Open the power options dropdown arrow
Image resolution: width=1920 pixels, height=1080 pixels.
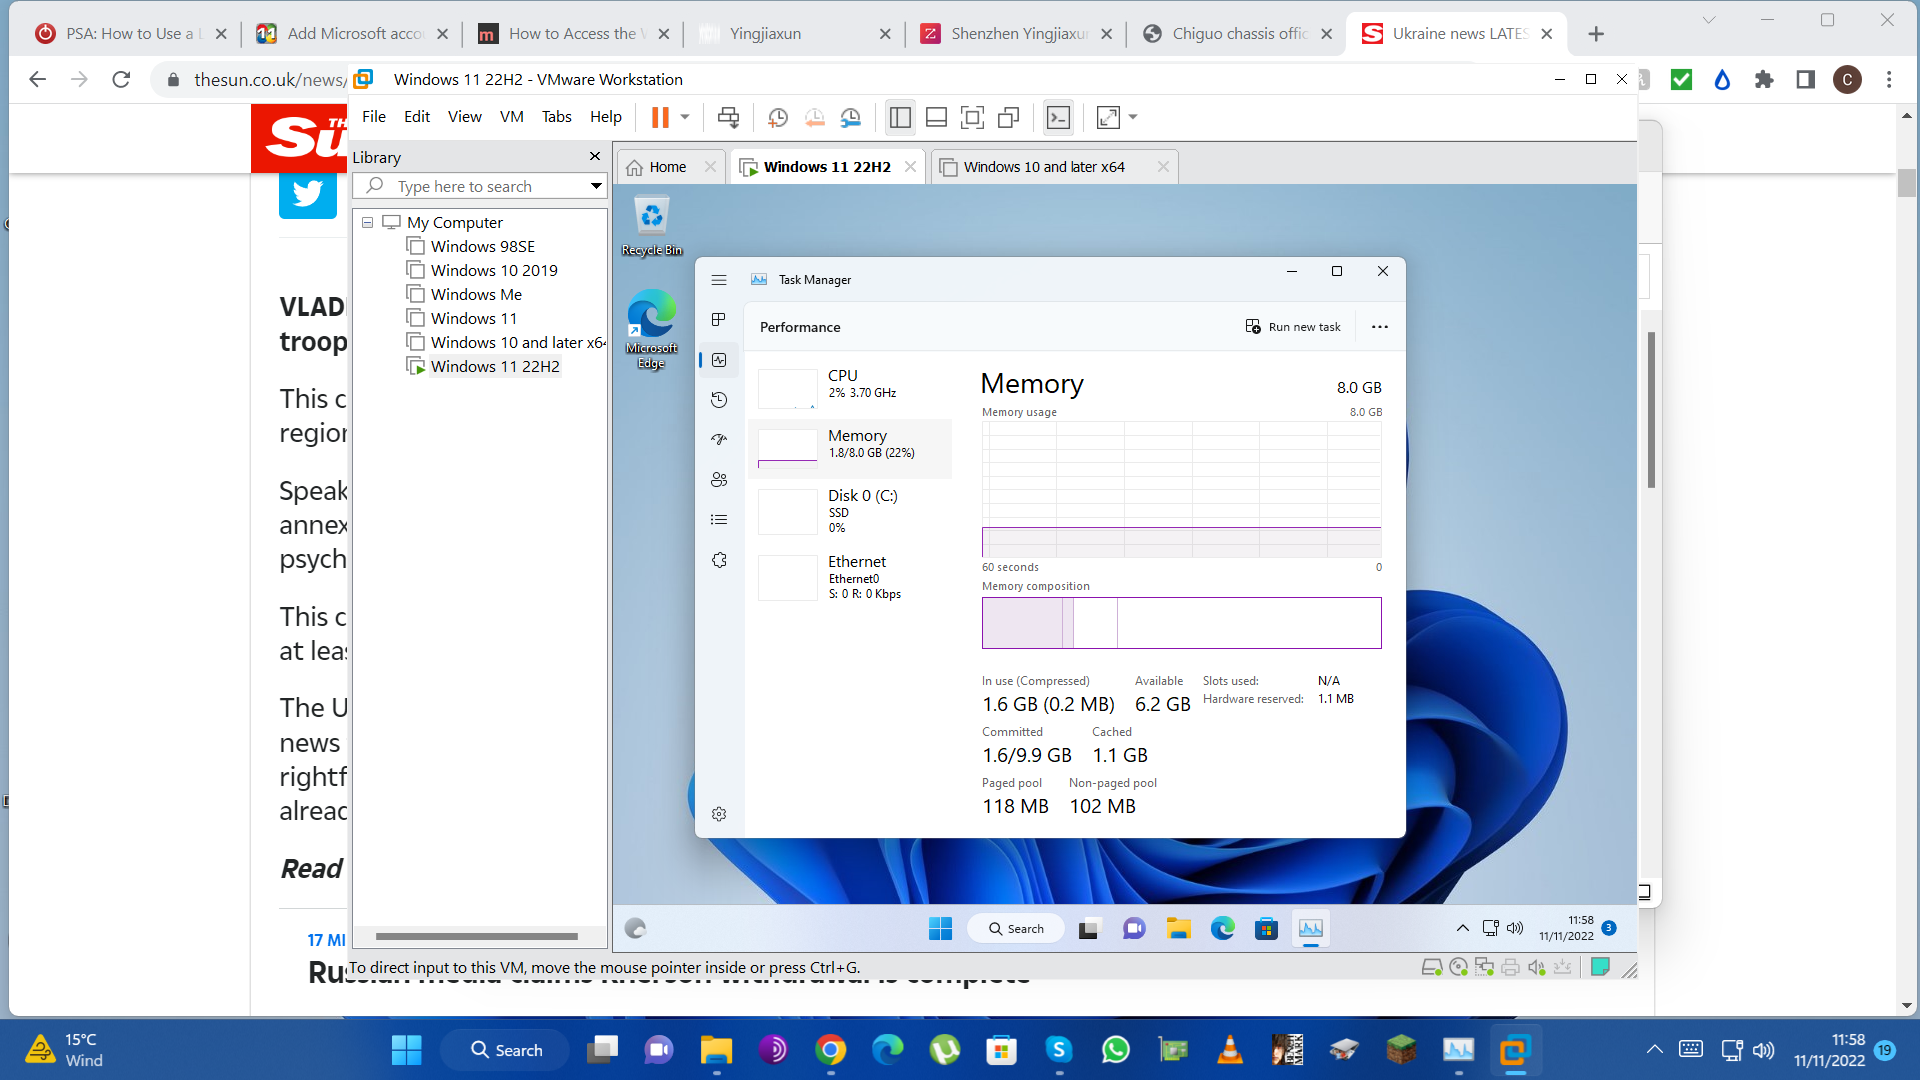click(685, 117)
